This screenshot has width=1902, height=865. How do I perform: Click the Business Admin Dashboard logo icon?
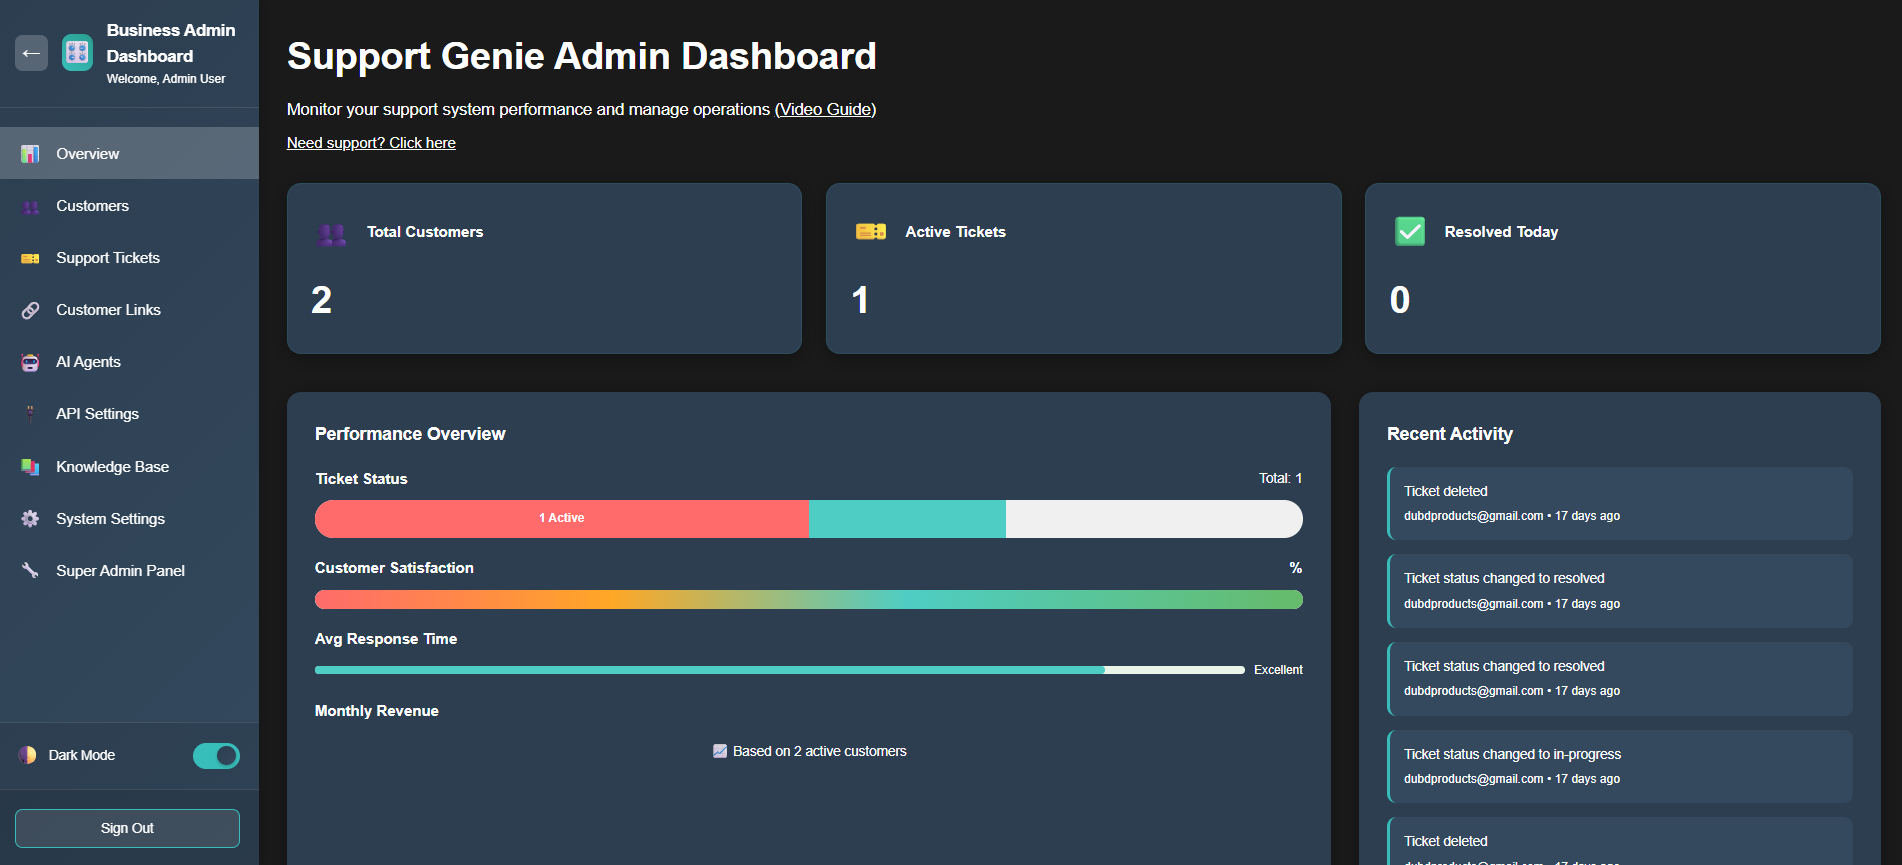[77, 53]
